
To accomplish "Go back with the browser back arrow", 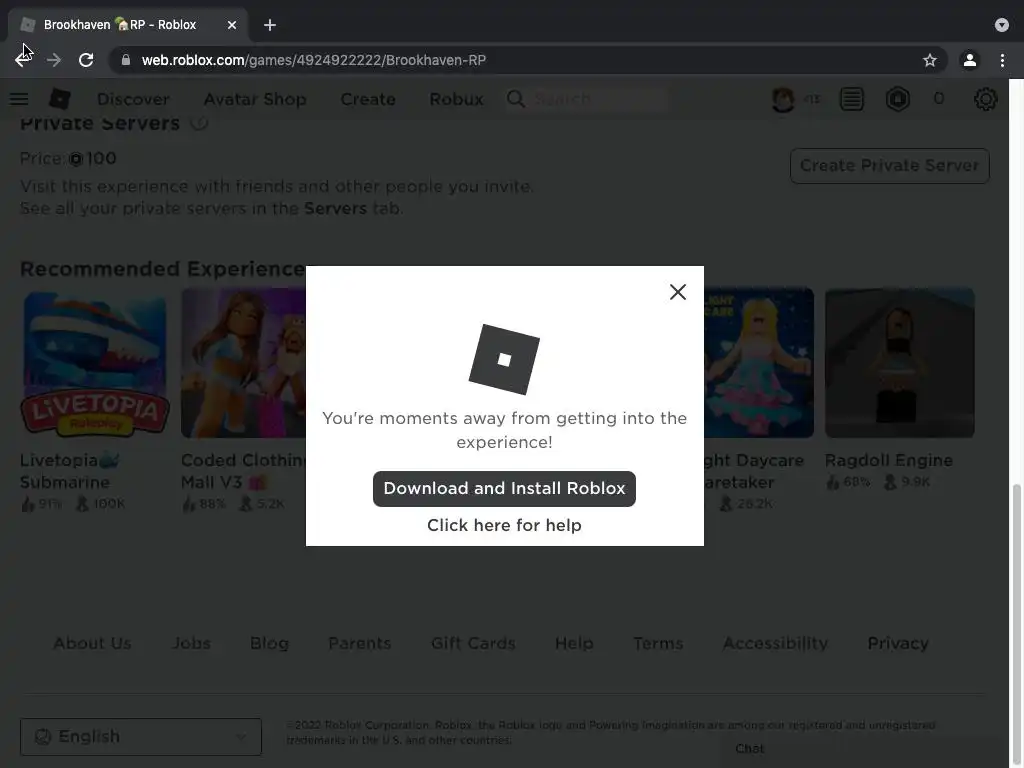I will [x=23, y=60].
